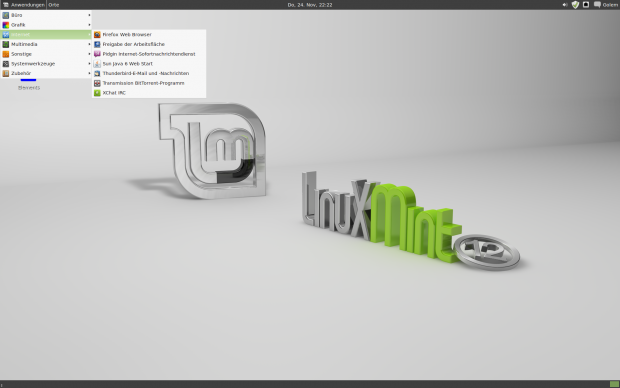Launch Firefox Web Browser
The width and height of the screenshot is (620, 388).
pos(149,34)
